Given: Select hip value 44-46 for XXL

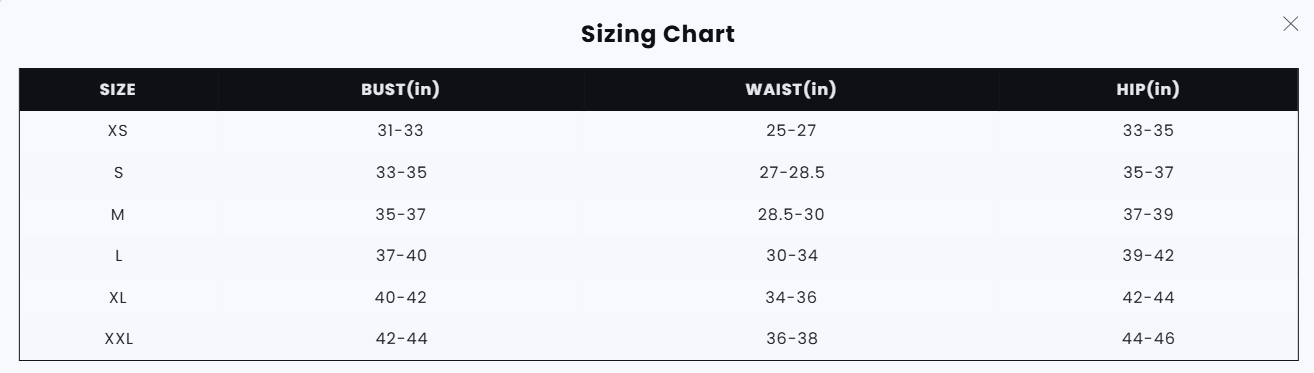Looking at the screenshot, I should point(1148,339).
